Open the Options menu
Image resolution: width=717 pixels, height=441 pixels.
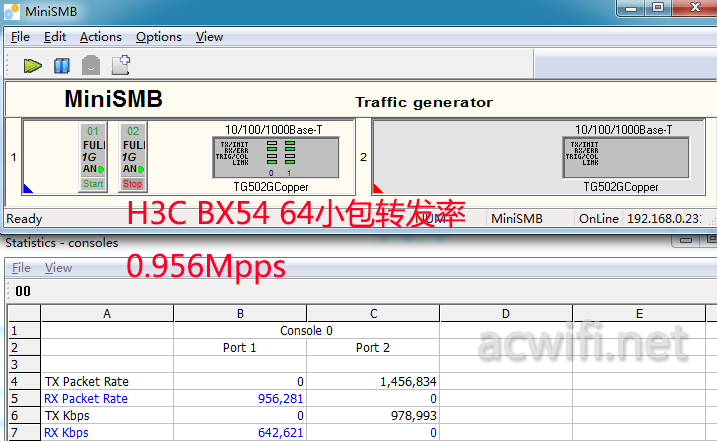(x=159, y=37)
